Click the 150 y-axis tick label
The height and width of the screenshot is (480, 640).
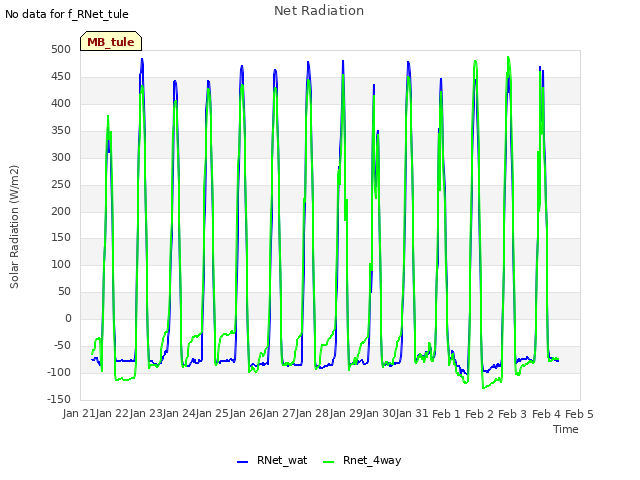pos(61,237)
